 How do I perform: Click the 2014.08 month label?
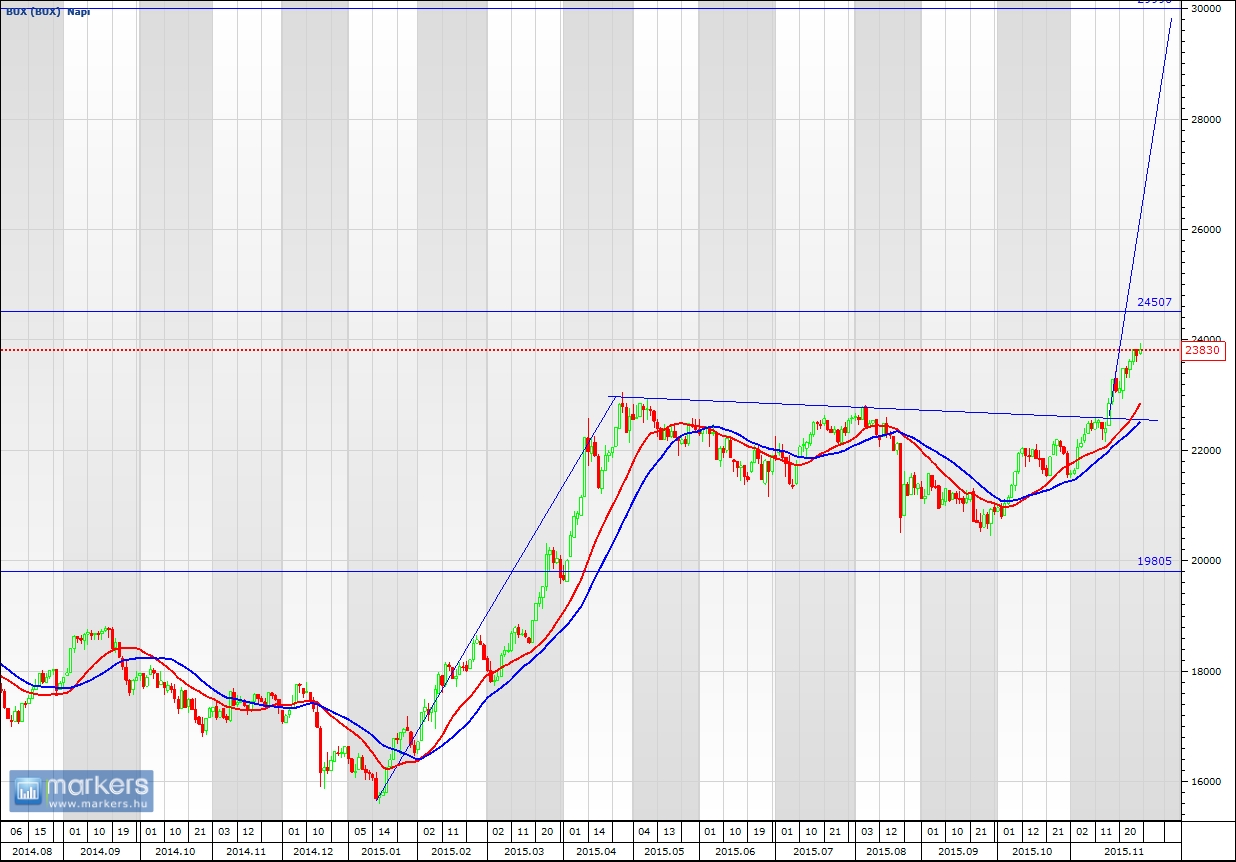point(30,851)
